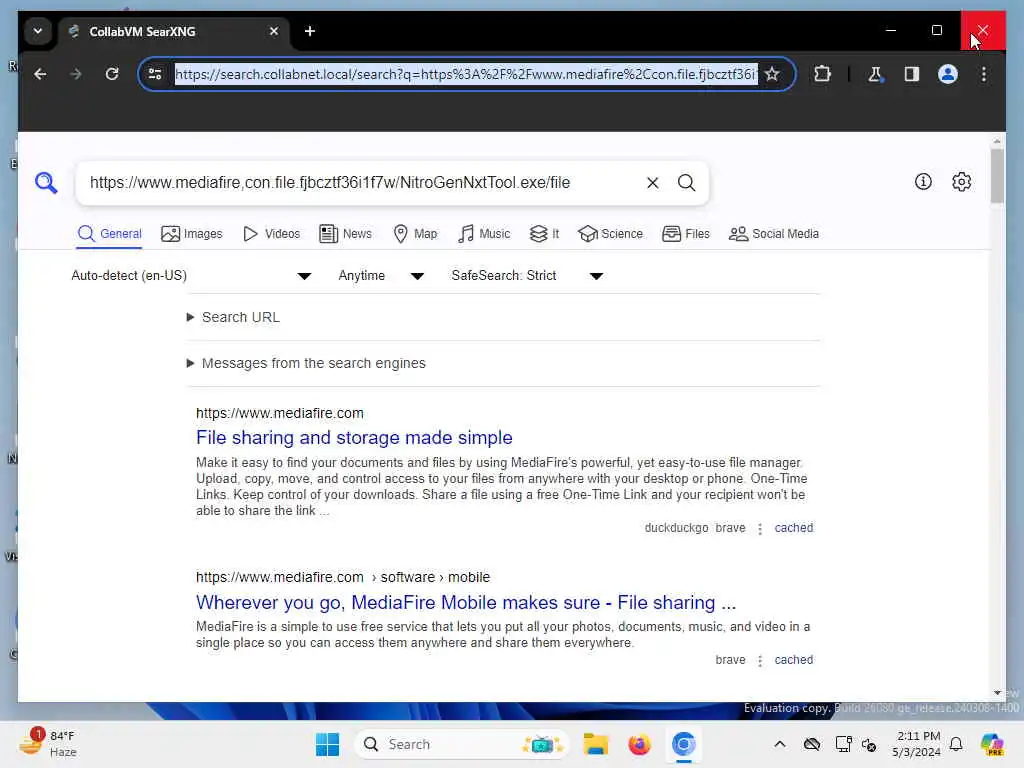
Task: Select the General category tab
Action: pyautogui.click(x=109, y=234)
